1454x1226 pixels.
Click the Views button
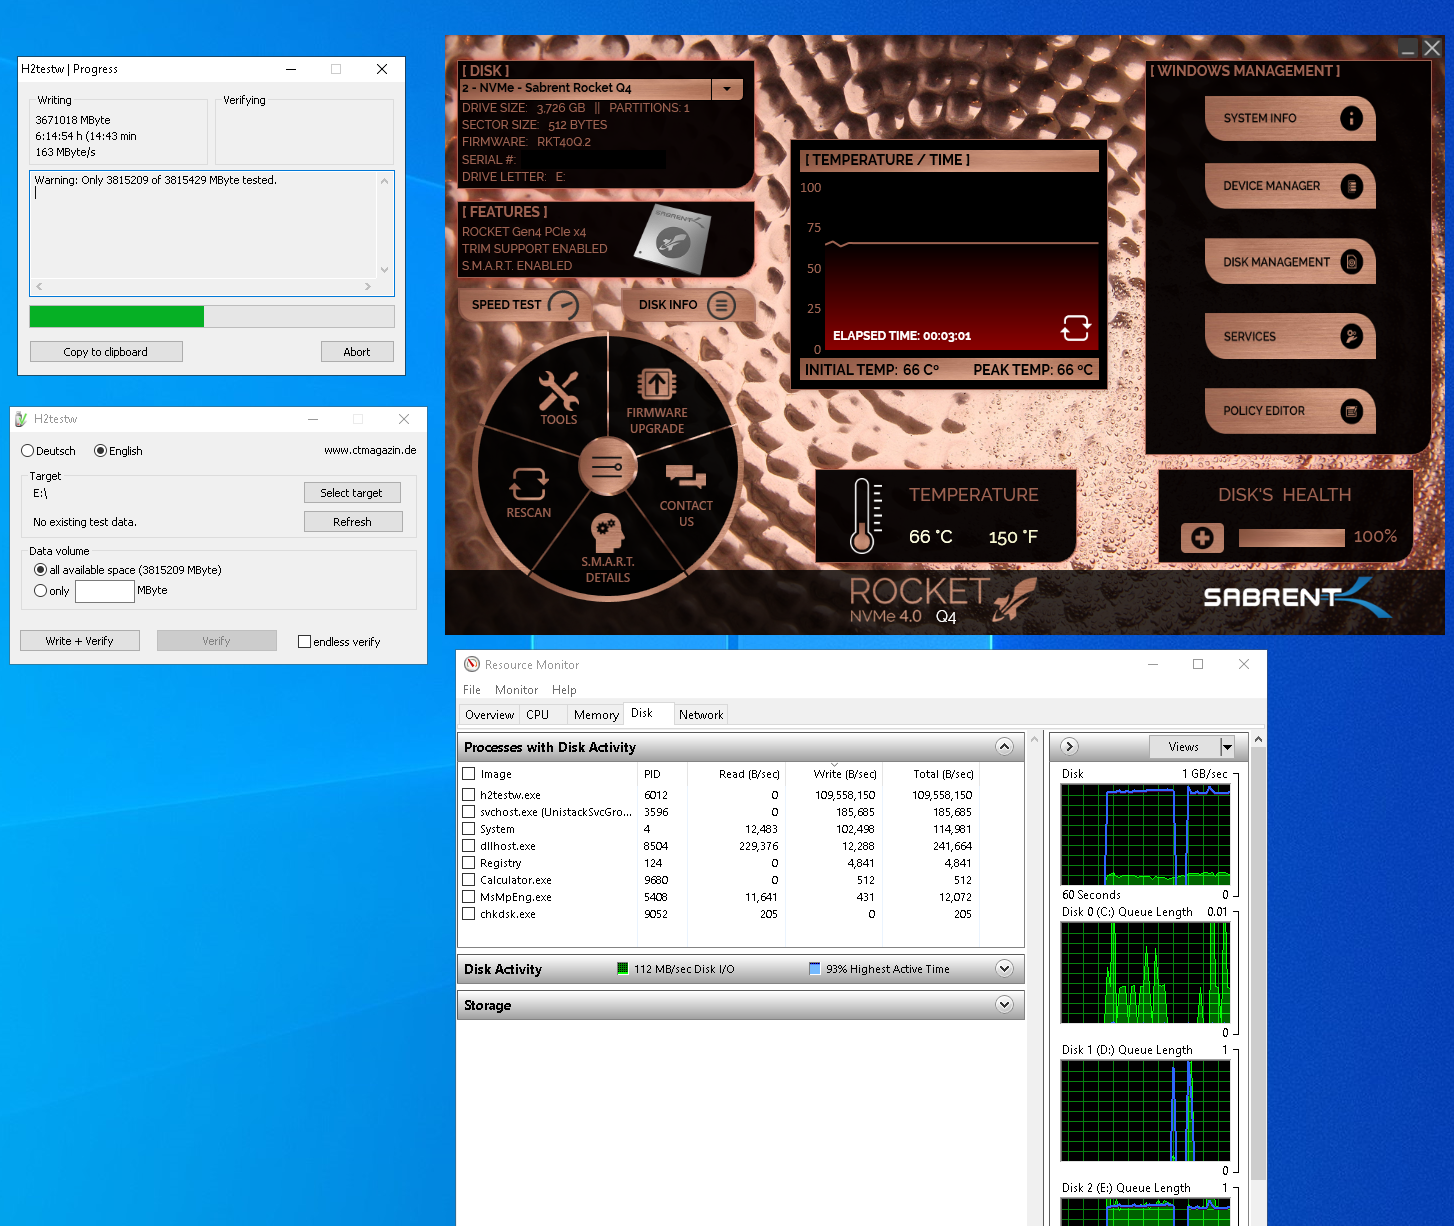1185,747
